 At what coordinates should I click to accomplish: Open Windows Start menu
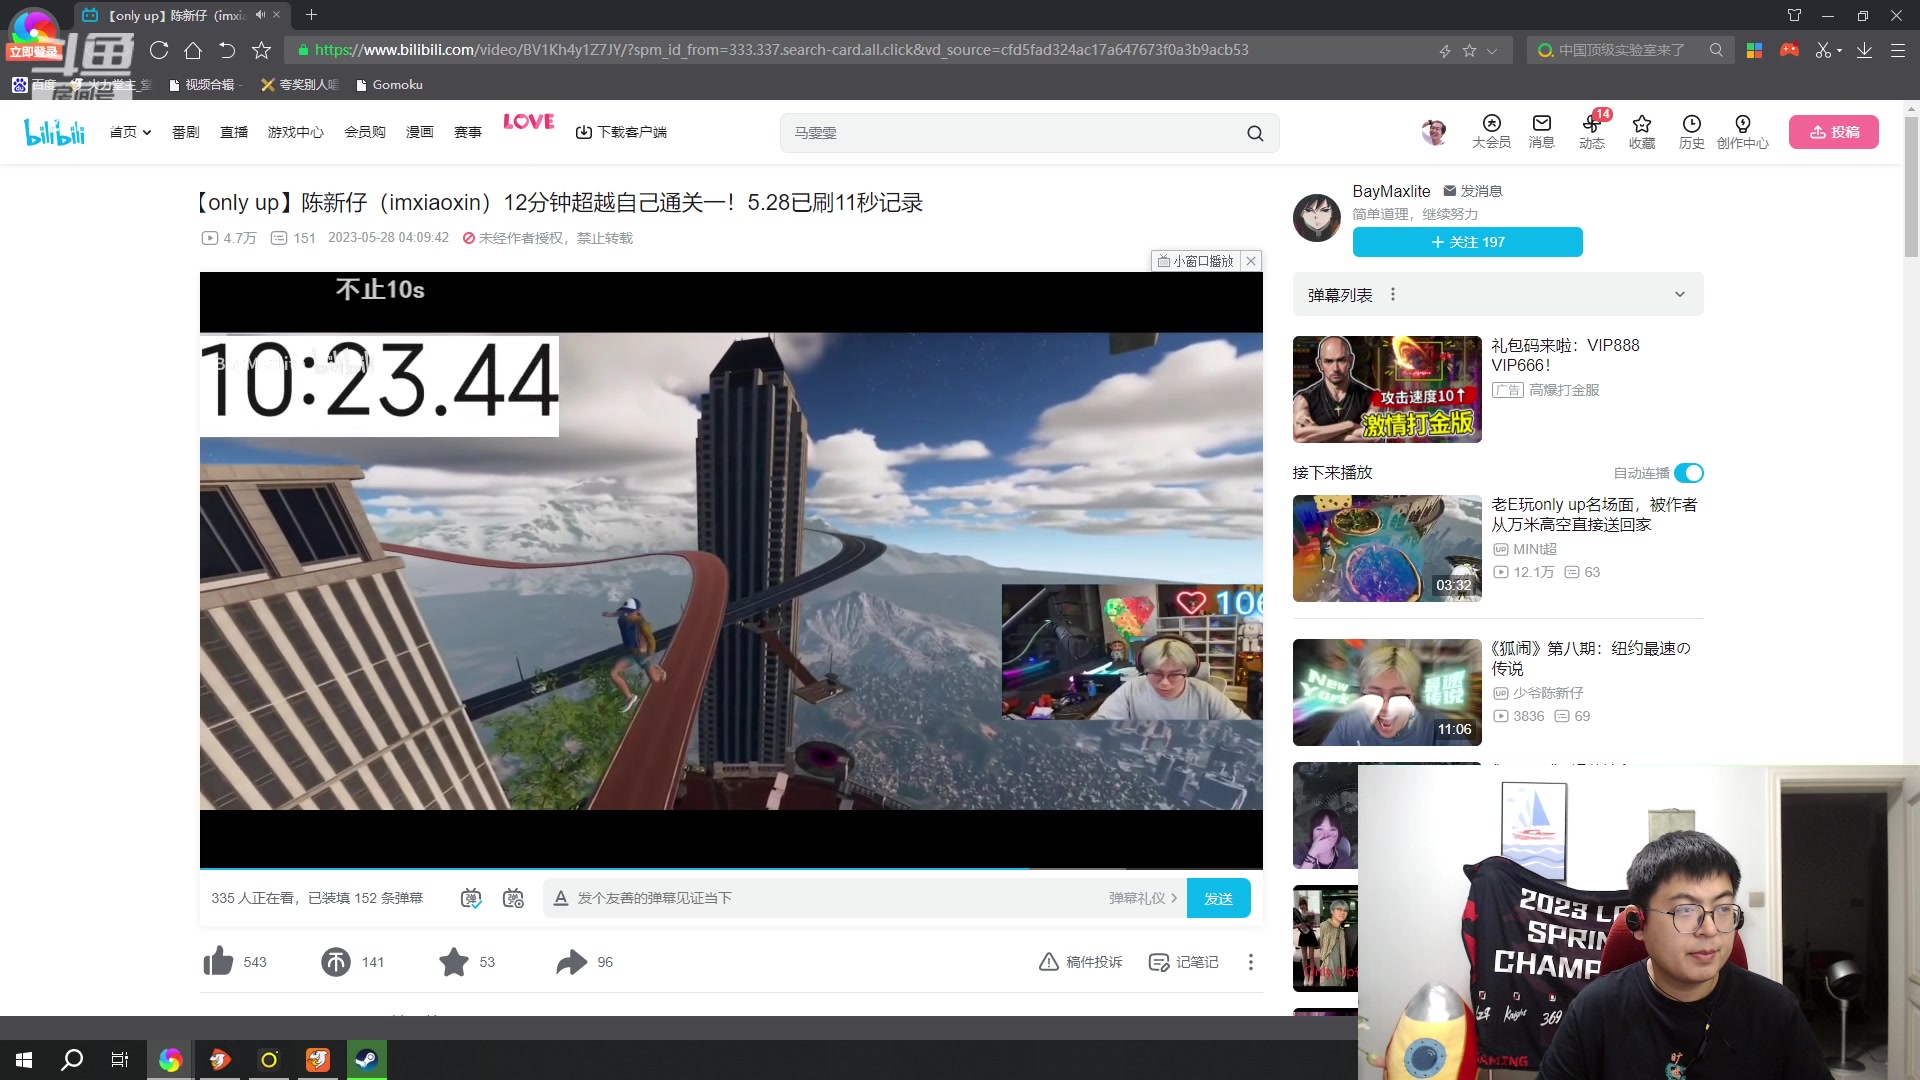(24, 1060)
